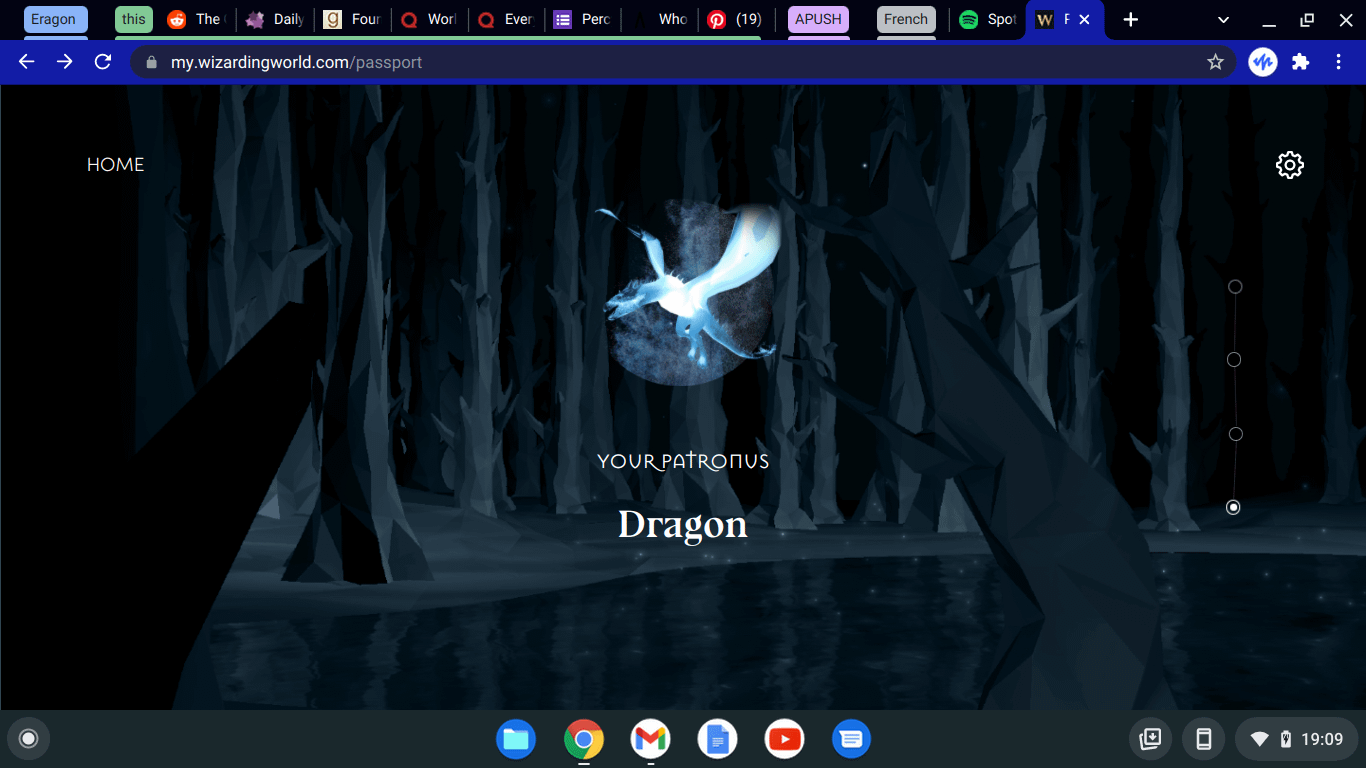
Task: Open a new browser tab
Action: [1130, 20]
